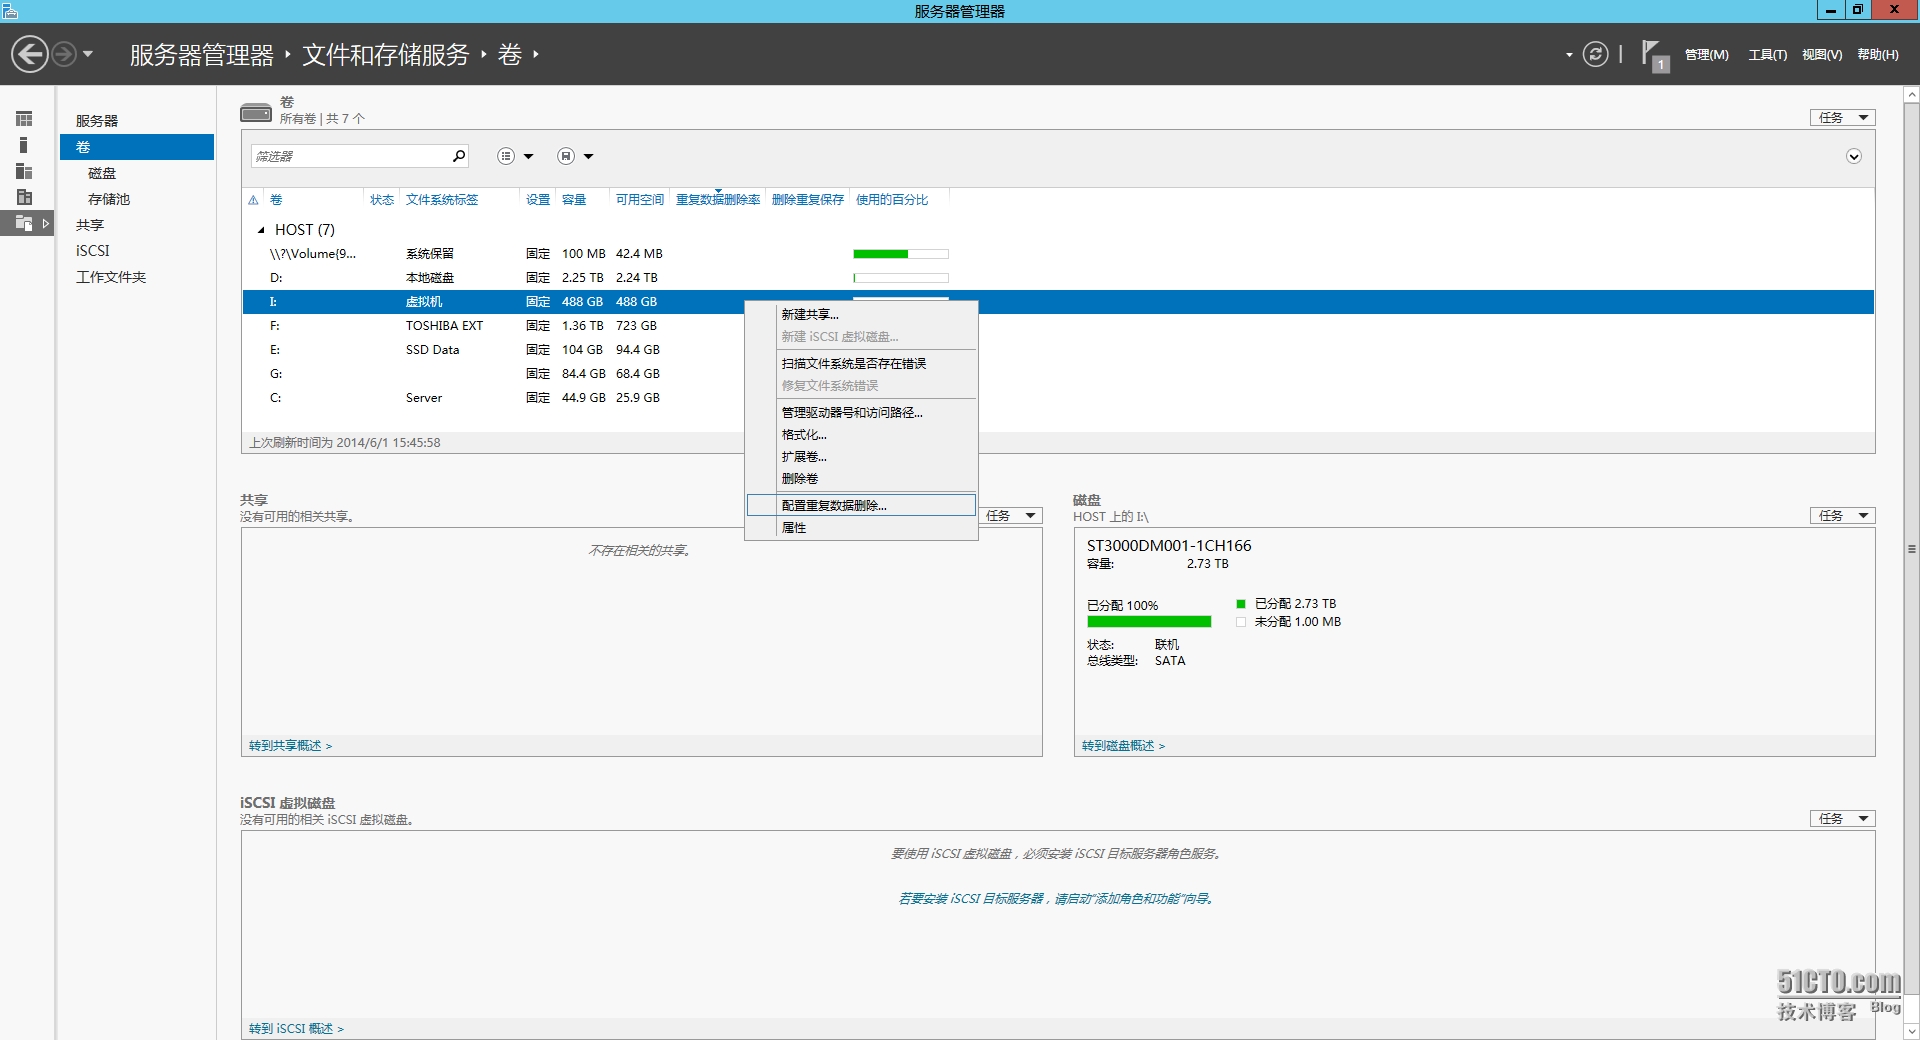The width and height of the screenshot is (1920, 1040).
Task: Sort by the 使用的百分比 column header
Action: coord(892,200)
